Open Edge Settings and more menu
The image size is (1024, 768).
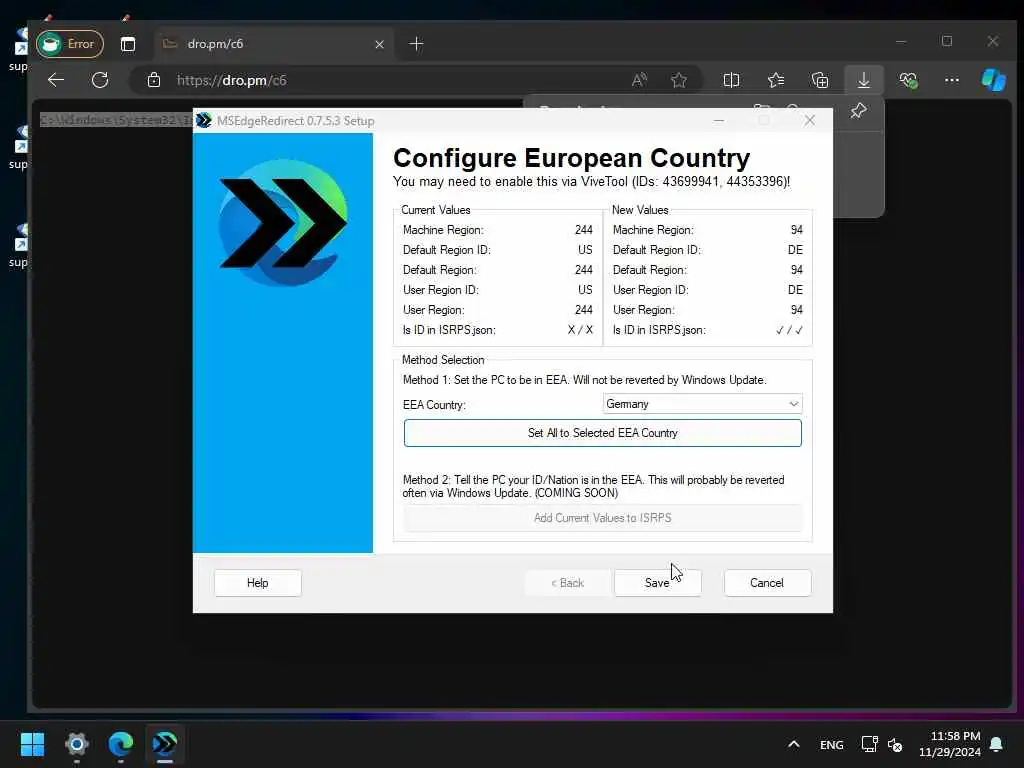point(952,80)
